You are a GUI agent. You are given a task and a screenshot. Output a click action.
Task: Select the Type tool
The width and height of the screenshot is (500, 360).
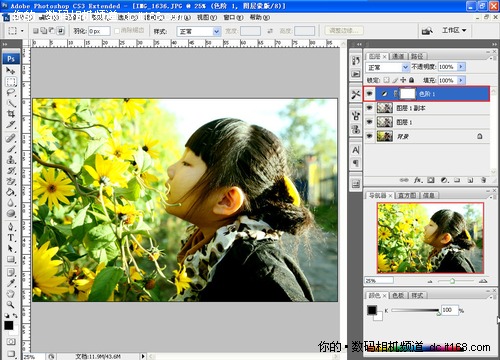(x=11, y=238)
